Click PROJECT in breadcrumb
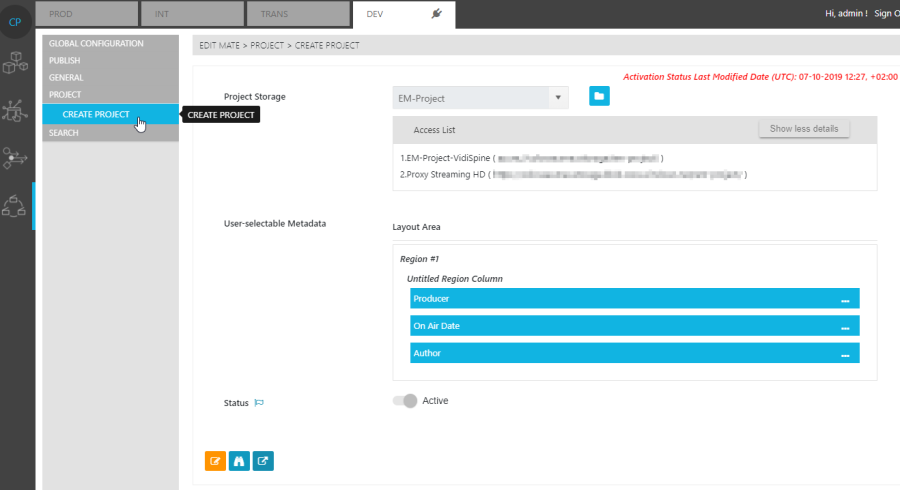Image resolution: width=900 pixels, height=490 pixels. 267,45
